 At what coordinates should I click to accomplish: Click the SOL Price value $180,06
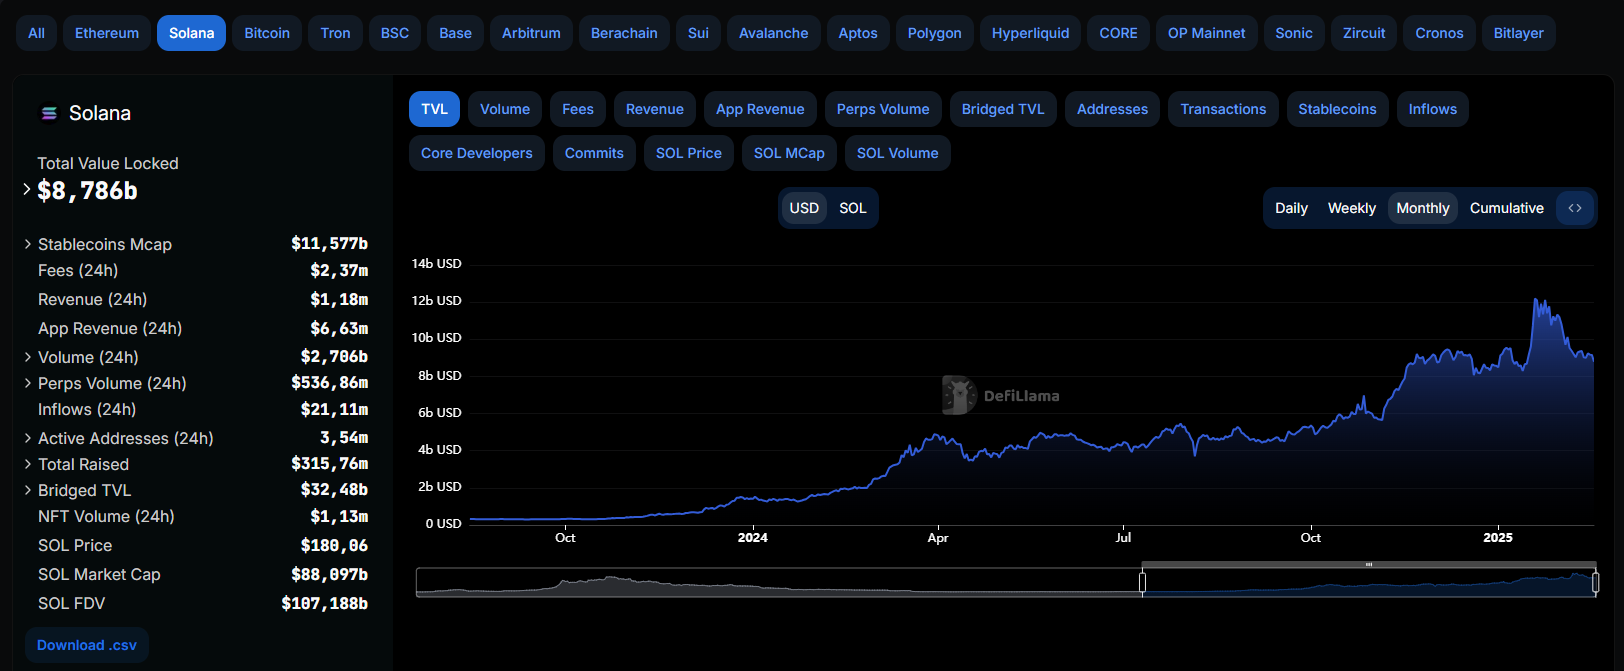point(334,545)
